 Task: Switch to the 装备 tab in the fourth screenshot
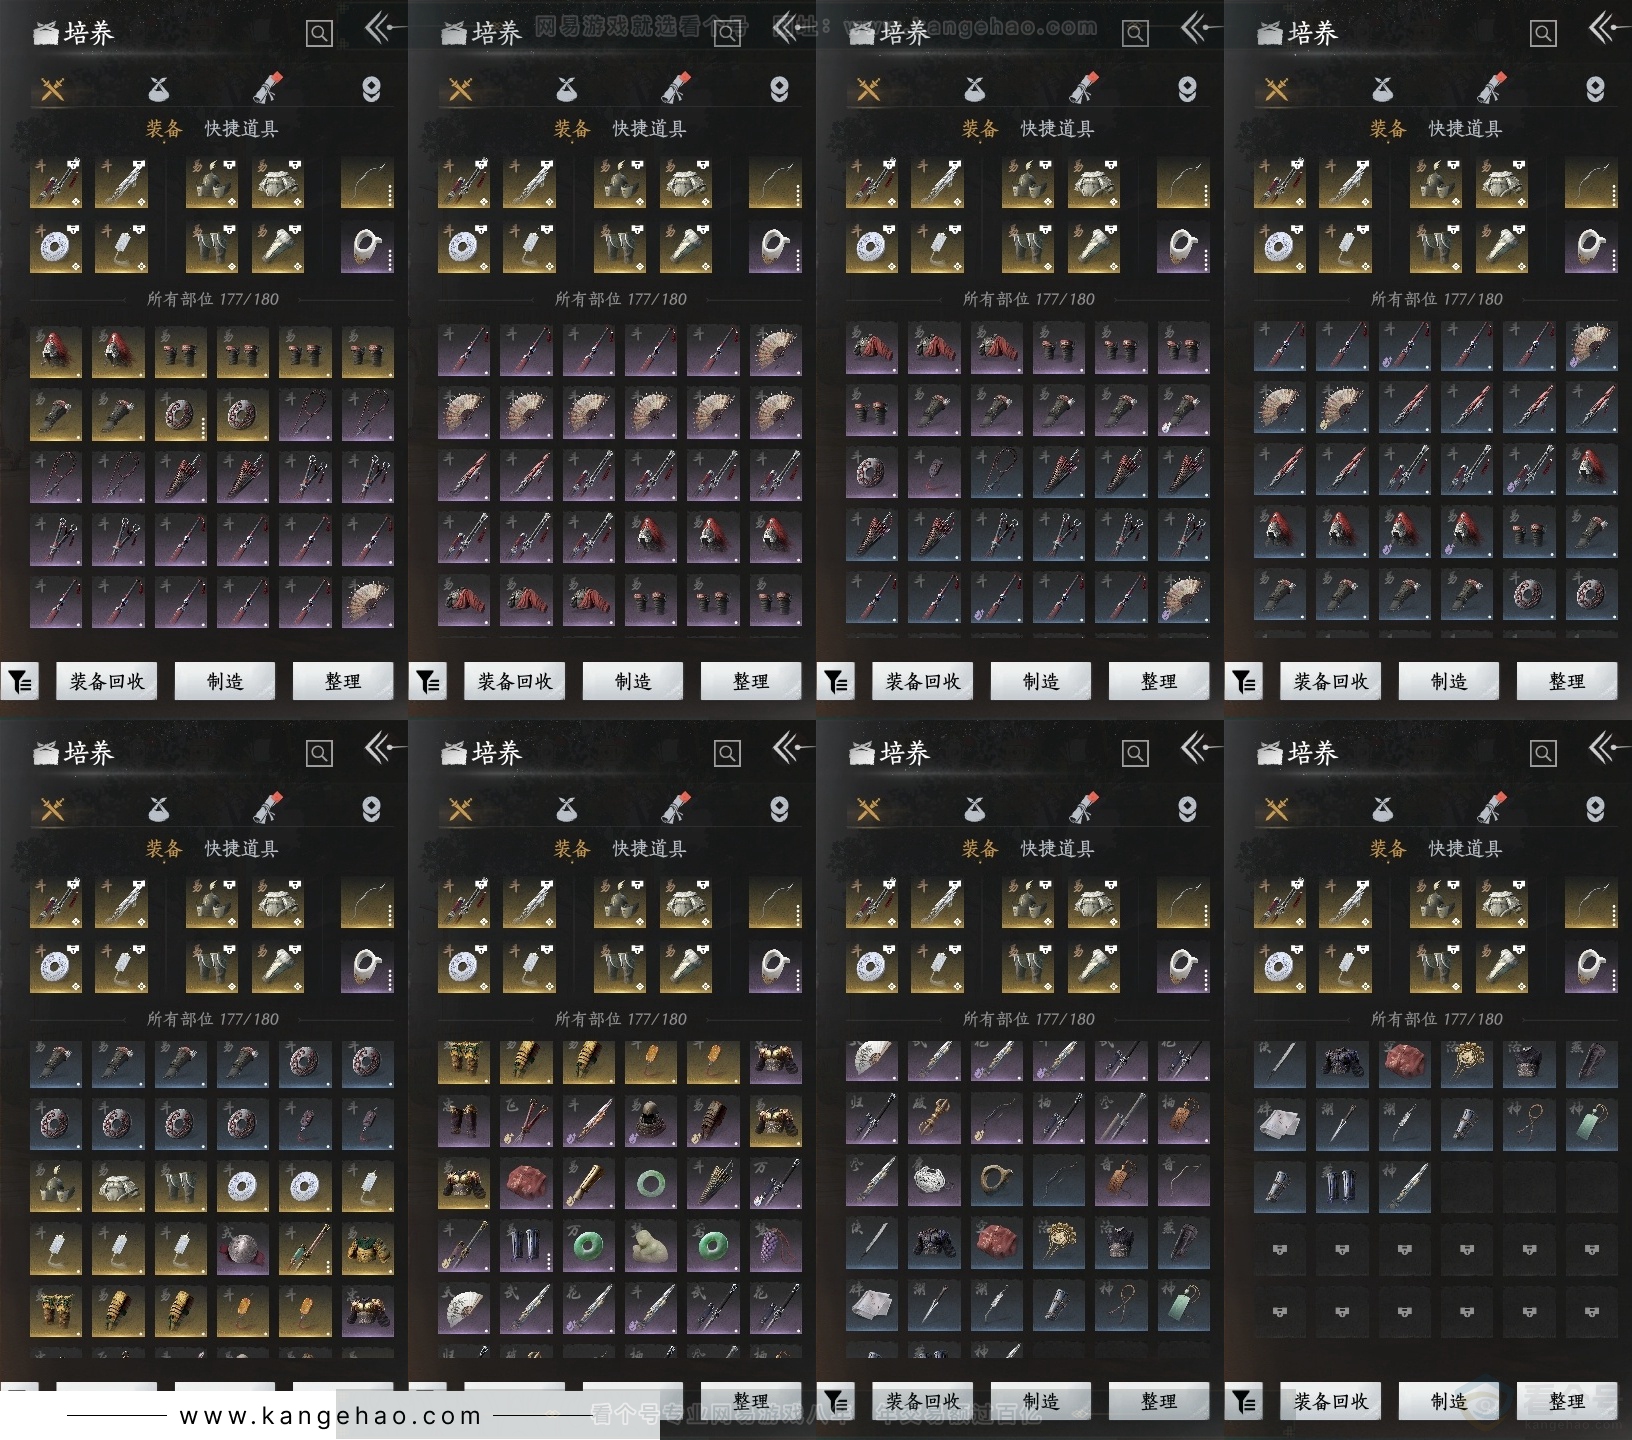1388,129
